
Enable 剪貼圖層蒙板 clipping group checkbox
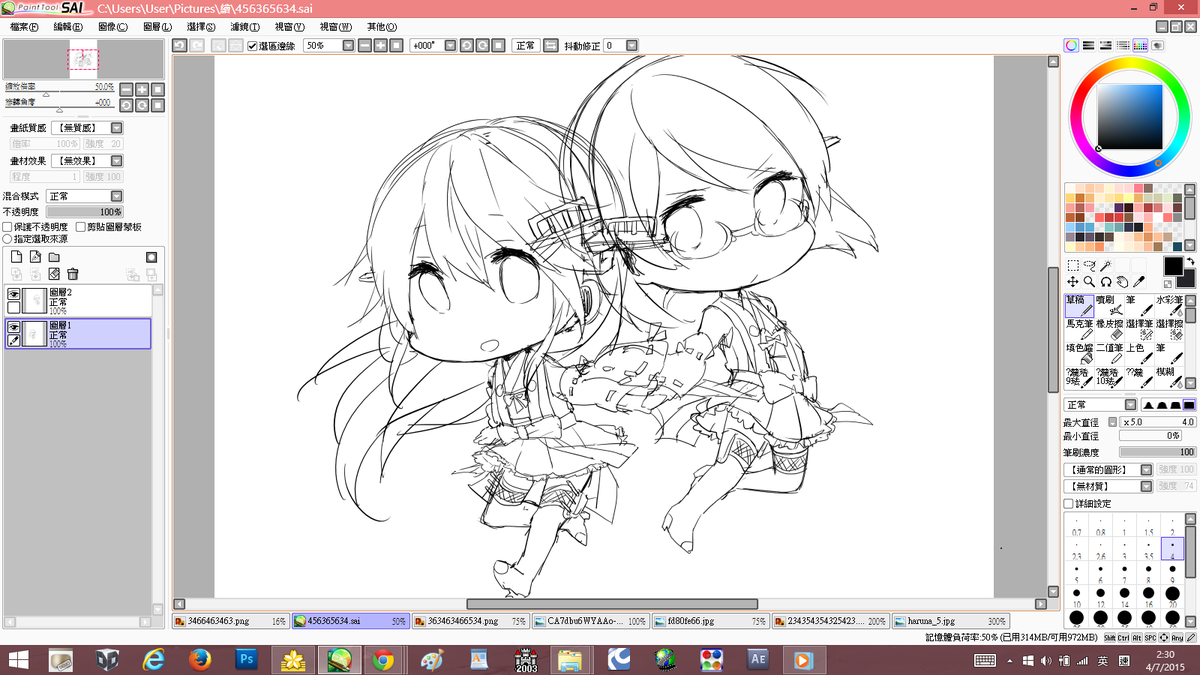tap(82, 227)
